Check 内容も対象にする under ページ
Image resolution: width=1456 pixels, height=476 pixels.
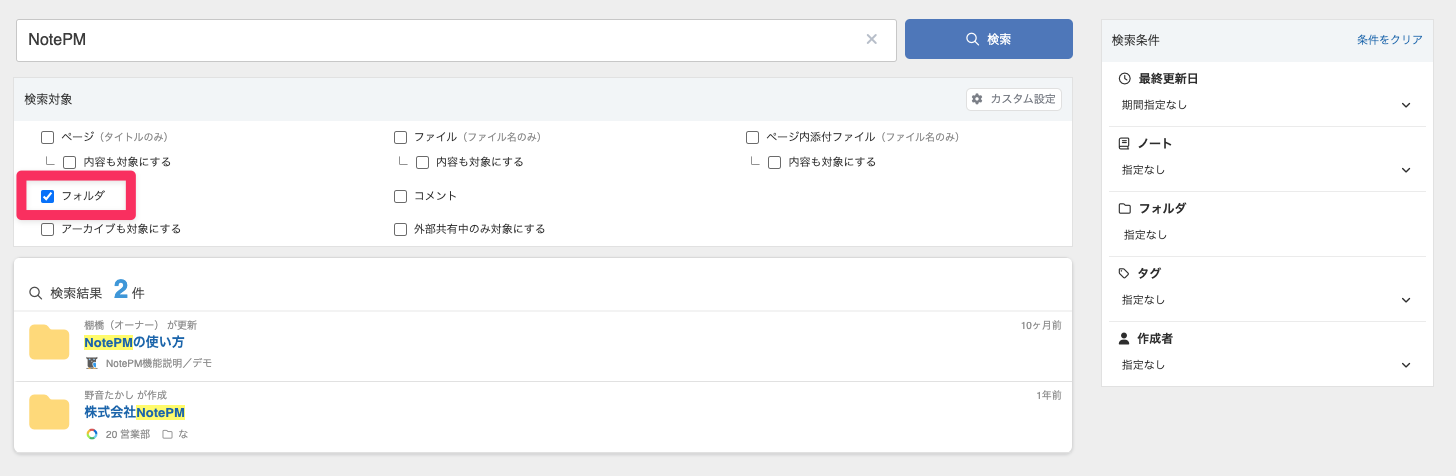(69, 162)
